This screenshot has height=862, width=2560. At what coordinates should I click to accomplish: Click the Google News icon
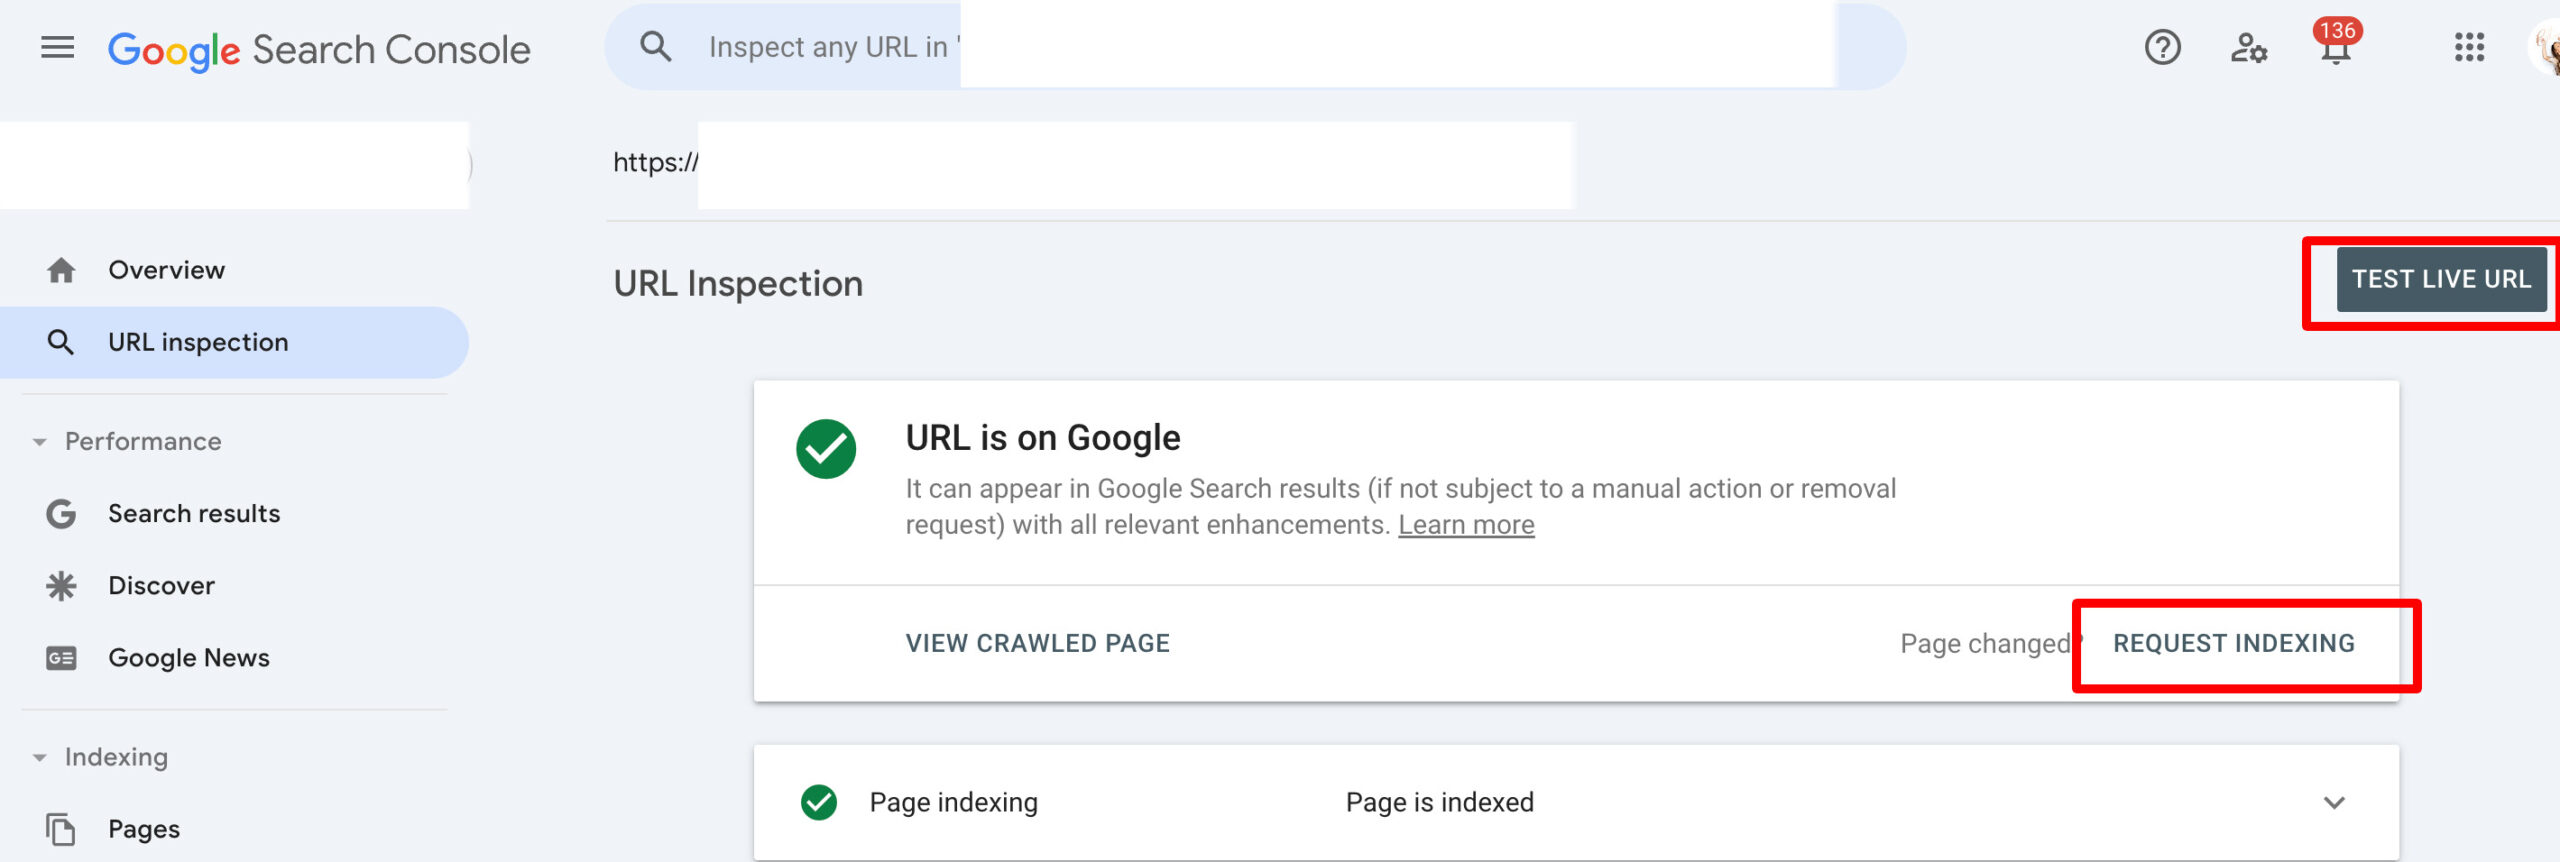pyautogui.click(x=61, y=657)
